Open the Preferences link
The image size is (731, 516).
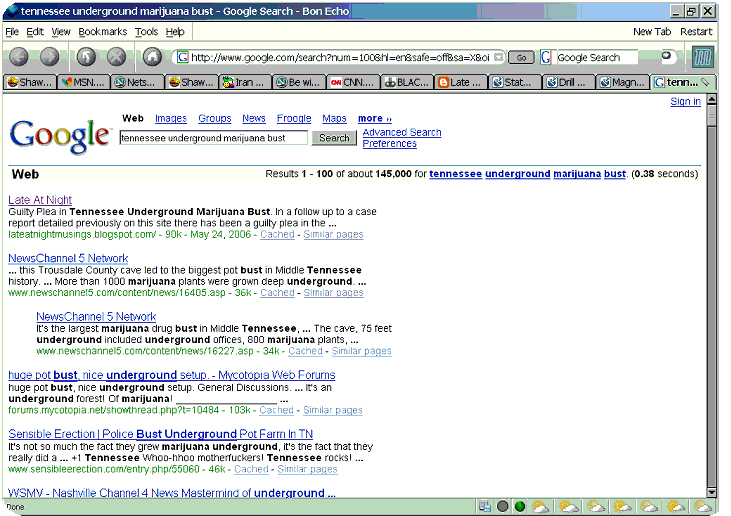[x=390, y=144]
